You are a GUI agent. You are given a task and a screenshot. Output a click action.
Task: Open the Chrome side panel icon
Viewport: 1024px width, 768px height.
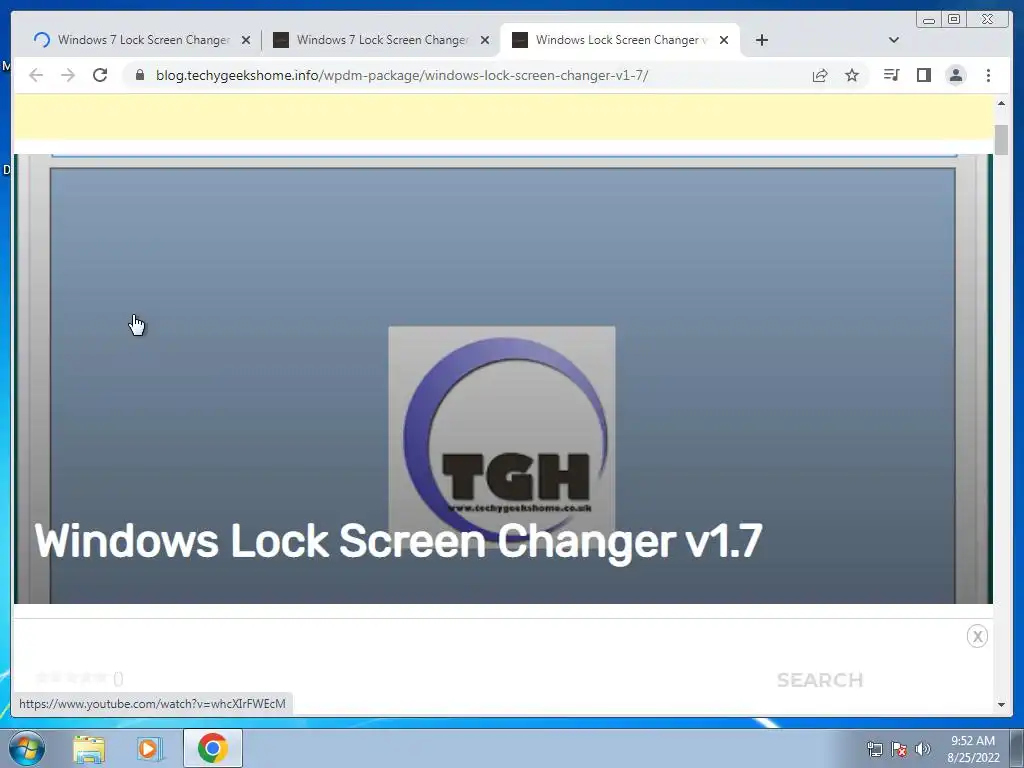(923, 75)
